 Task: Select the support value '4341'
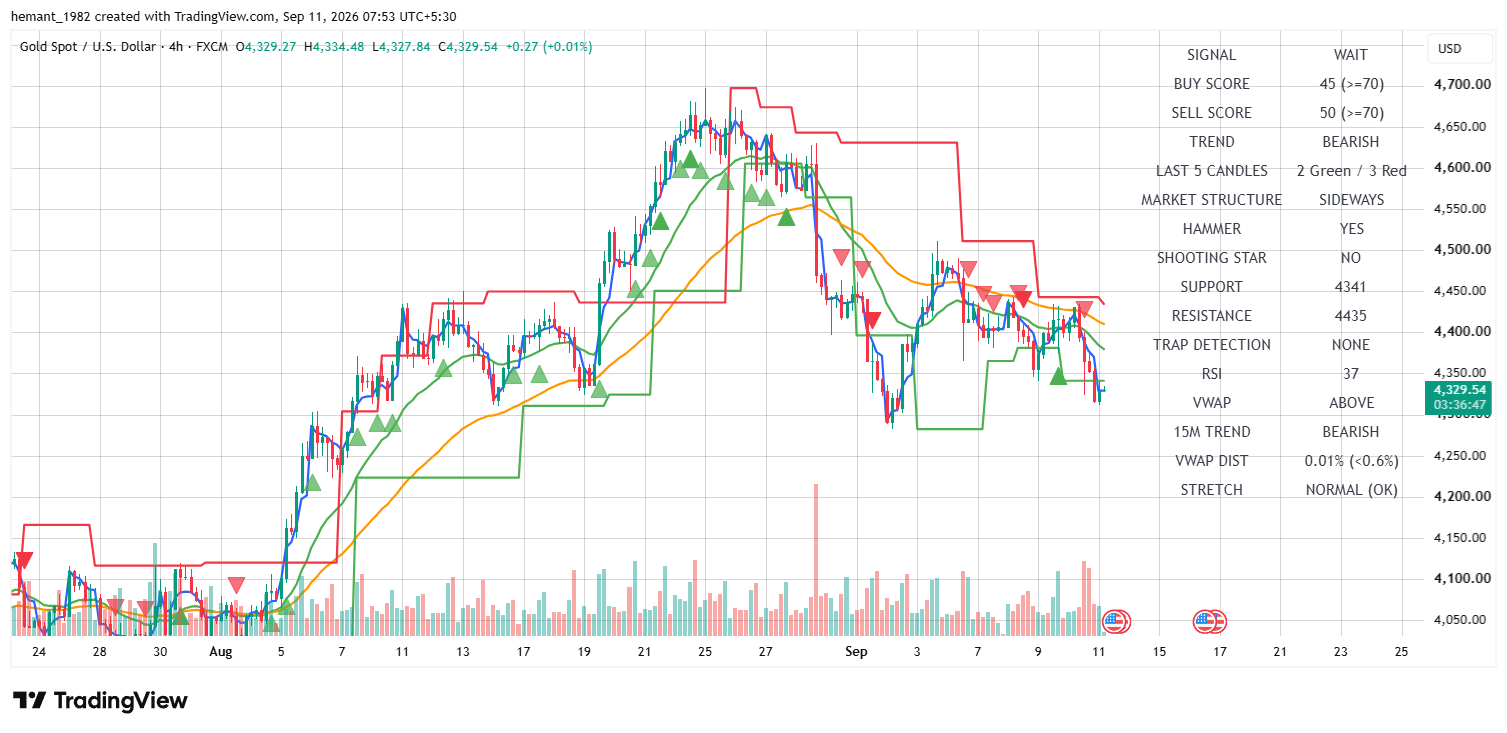point(1351,287)
